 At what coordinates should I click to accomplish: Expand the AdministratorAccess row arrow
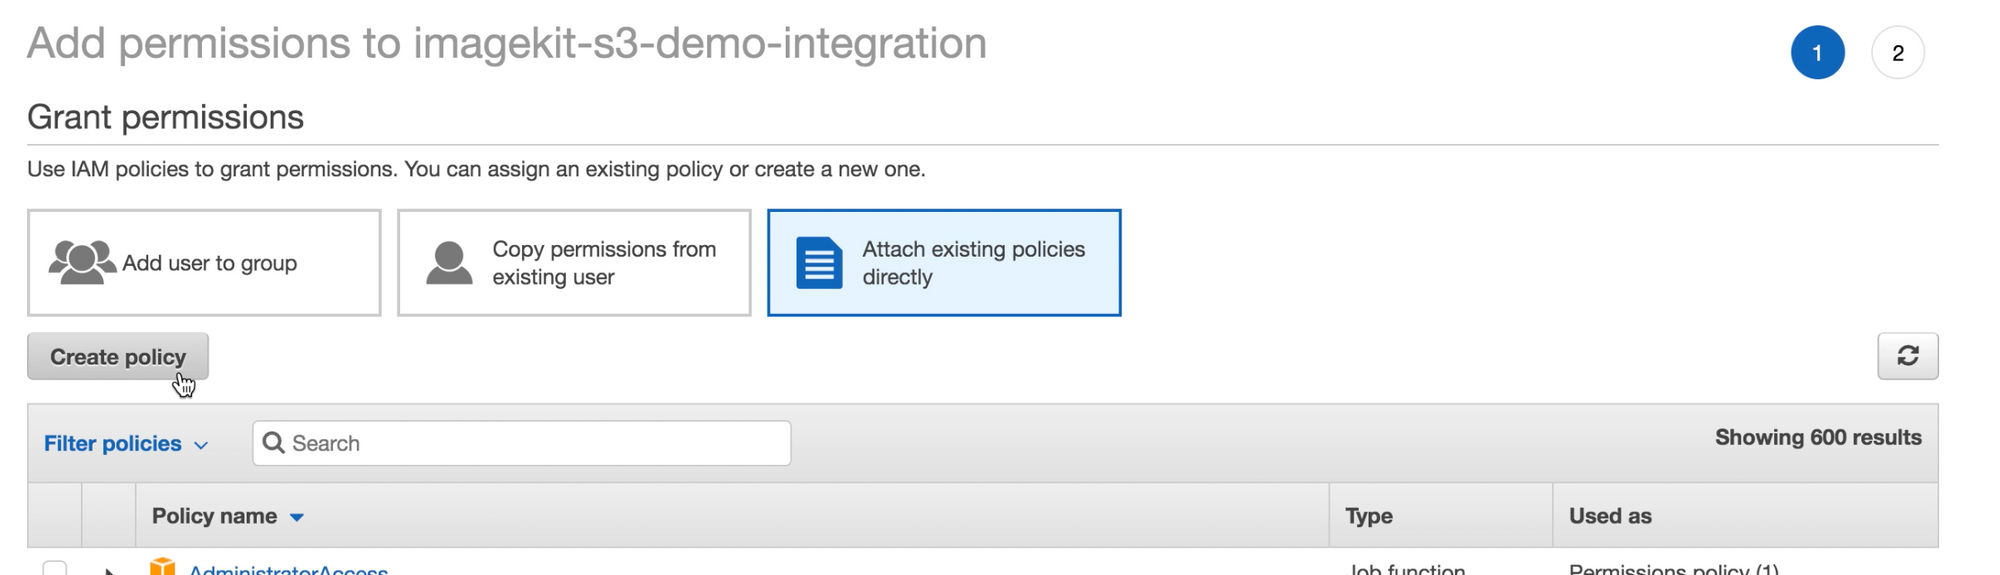[x=109, y=571]
